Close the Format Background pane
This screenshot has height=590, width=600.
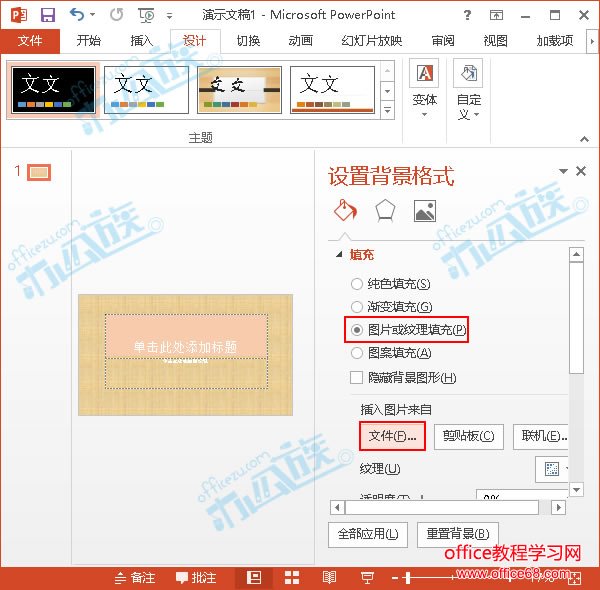(x=581, y=171)
